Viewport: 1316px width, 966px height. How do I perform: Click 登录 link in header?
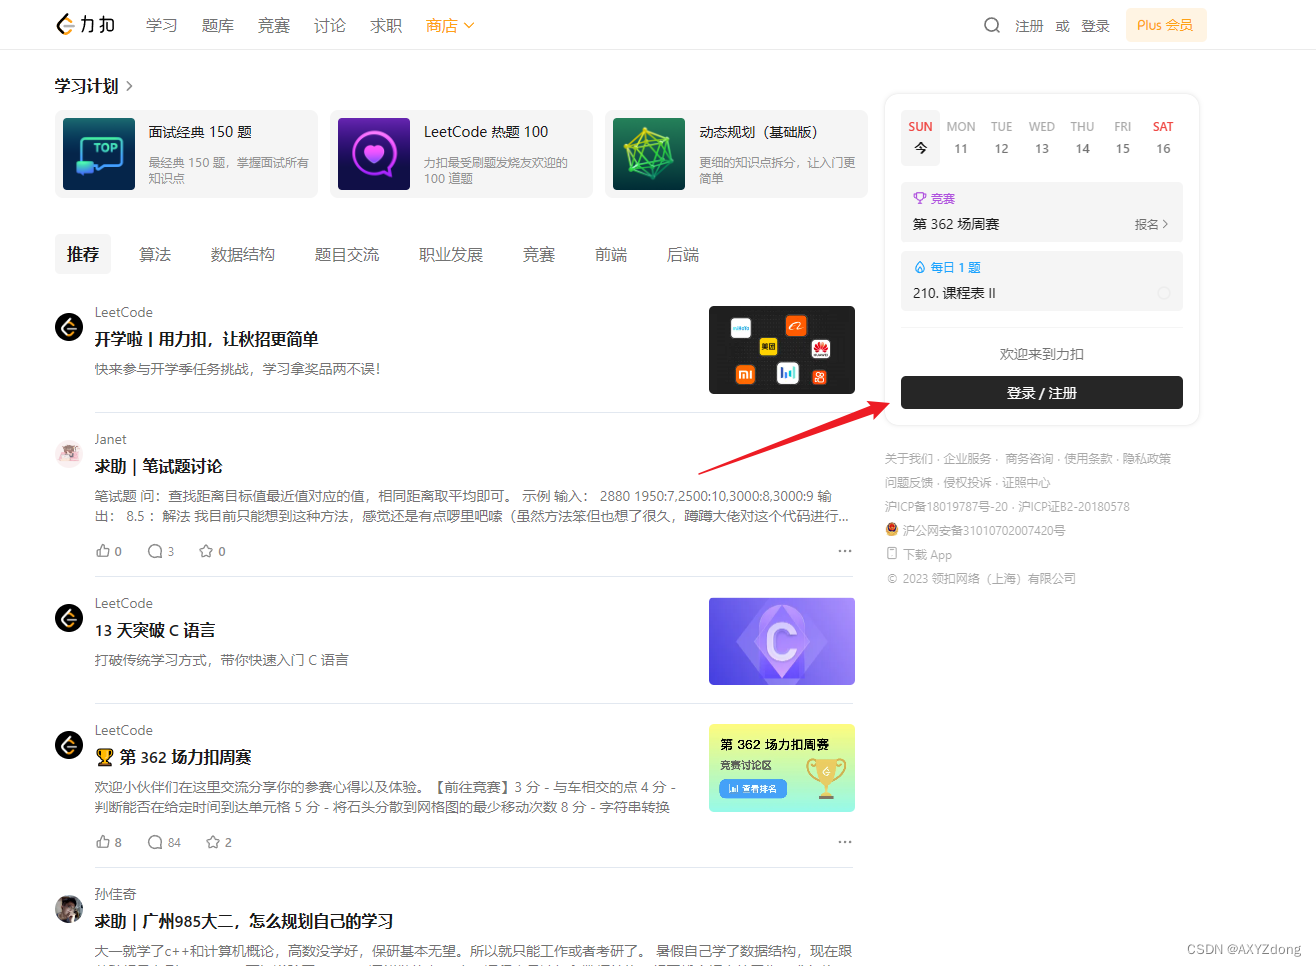(x=1095, y=26)
